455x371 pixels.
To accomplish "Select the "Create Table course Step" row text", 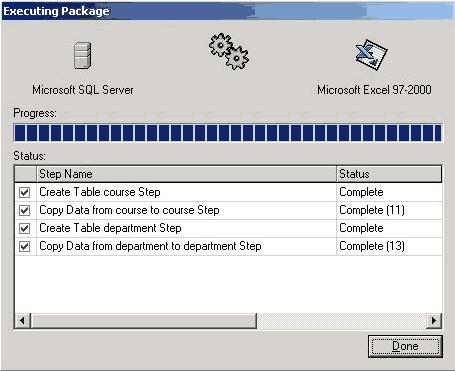I will click(x=100, y=192).
